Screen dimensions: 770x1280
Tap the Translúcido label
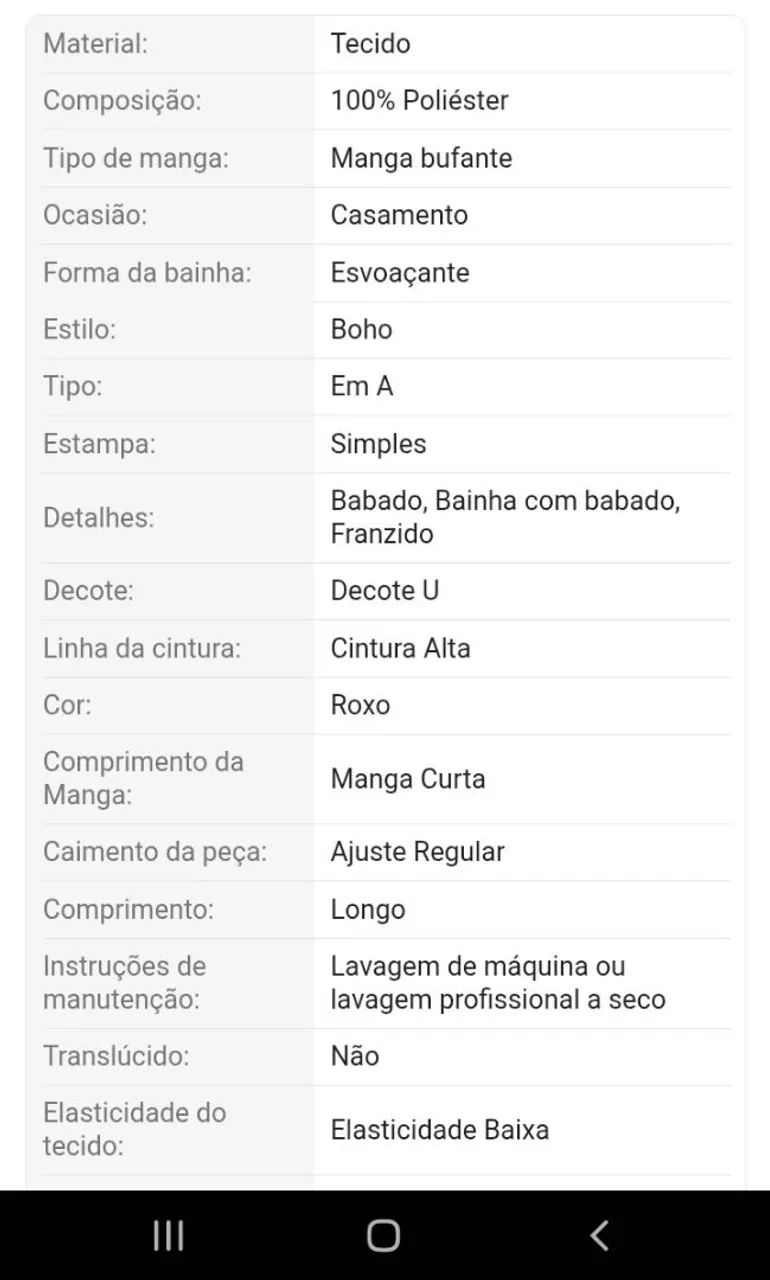tap(116, 1056)
